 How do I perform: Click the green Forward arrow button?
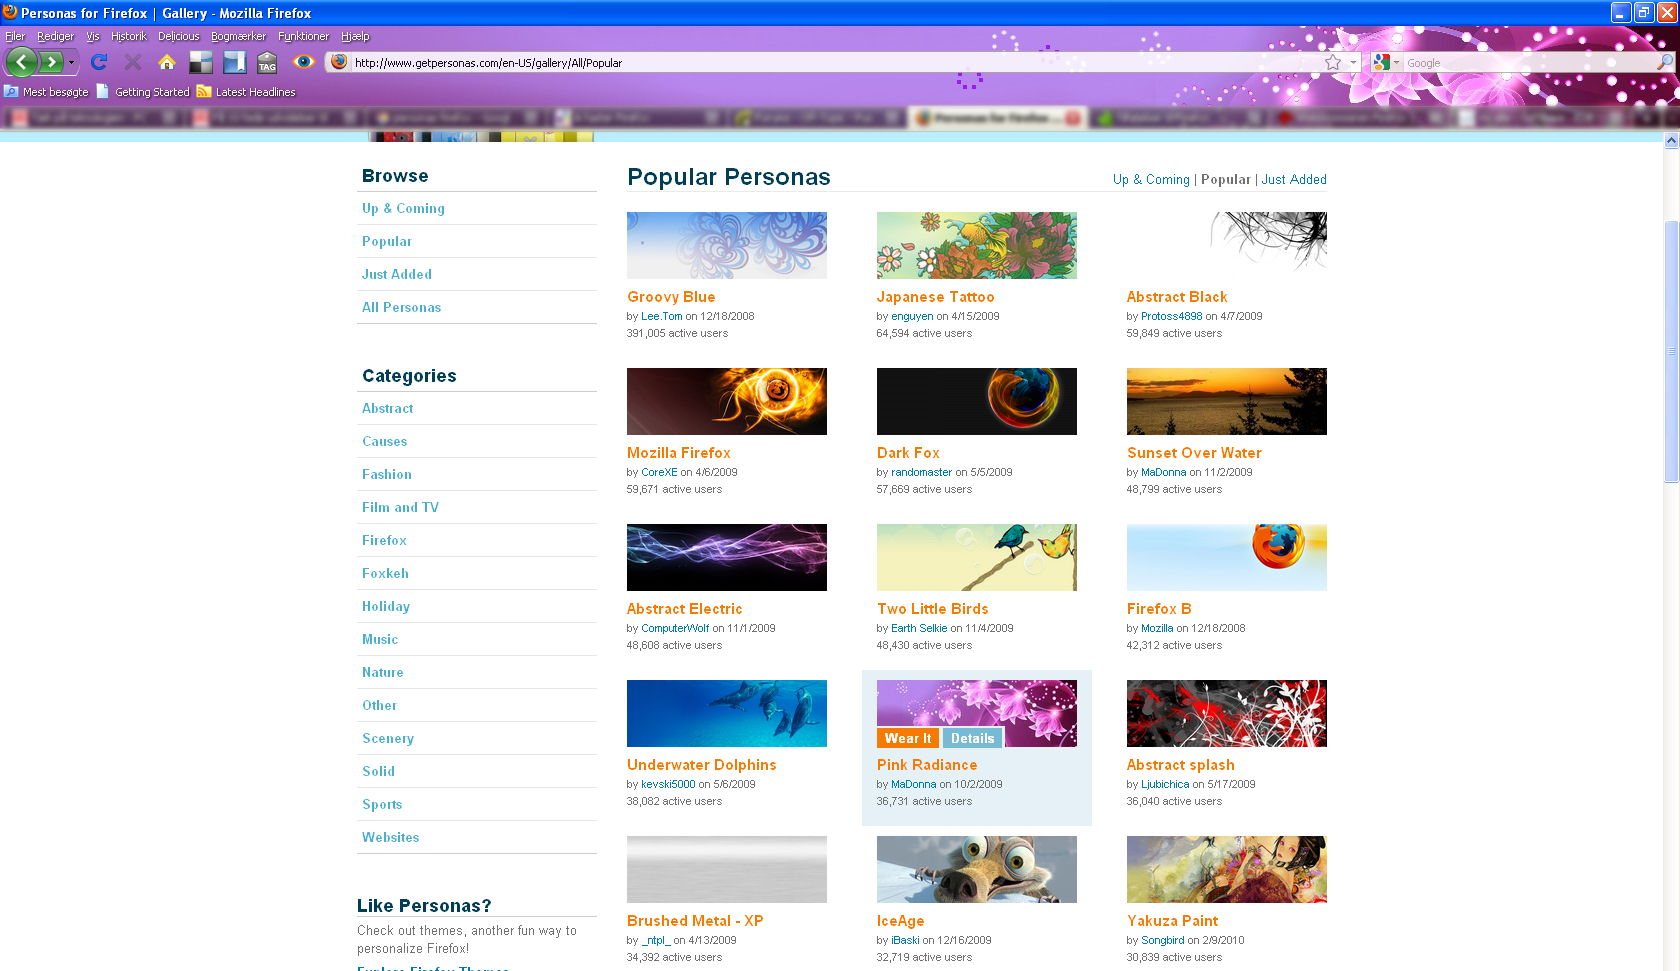(x=51, y=62)
